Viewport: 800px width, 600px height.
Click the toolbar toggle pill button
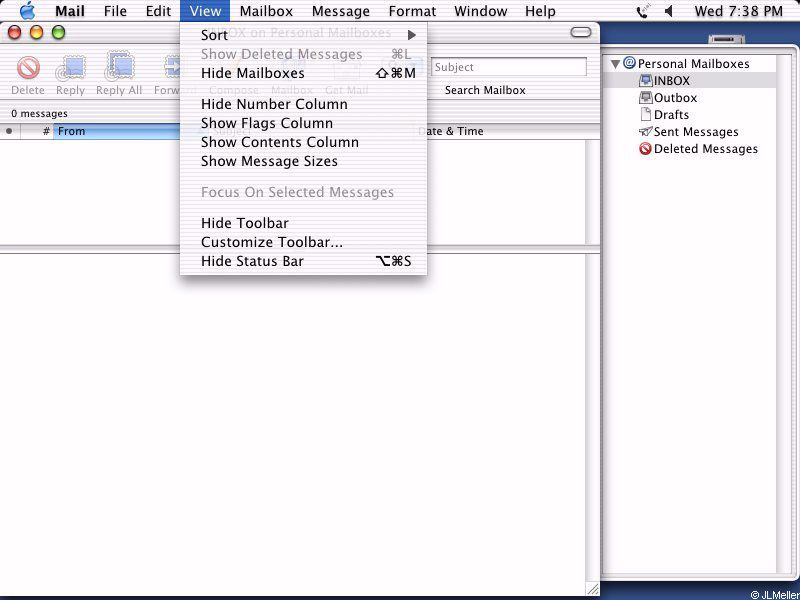[x=581, y=33]
